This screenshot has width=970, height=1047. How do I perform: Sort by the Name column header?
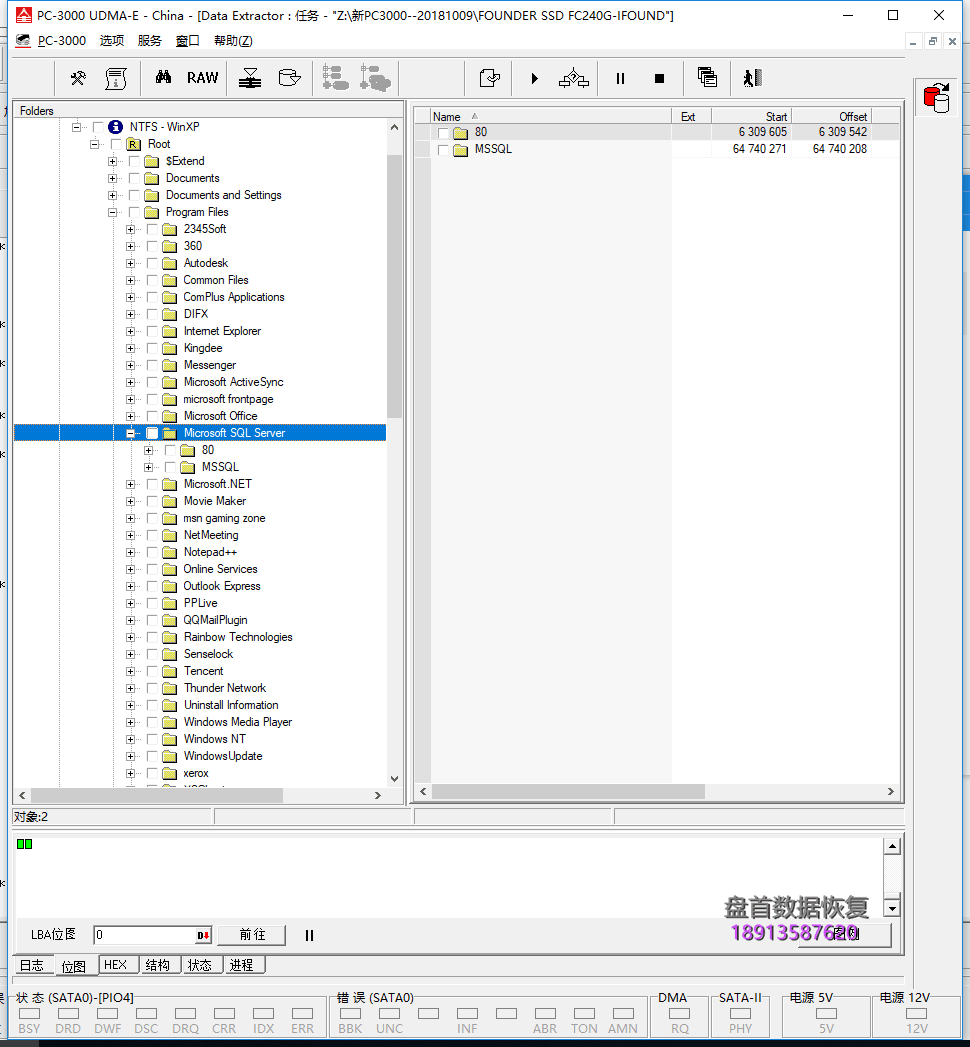(x=551, y=116)
